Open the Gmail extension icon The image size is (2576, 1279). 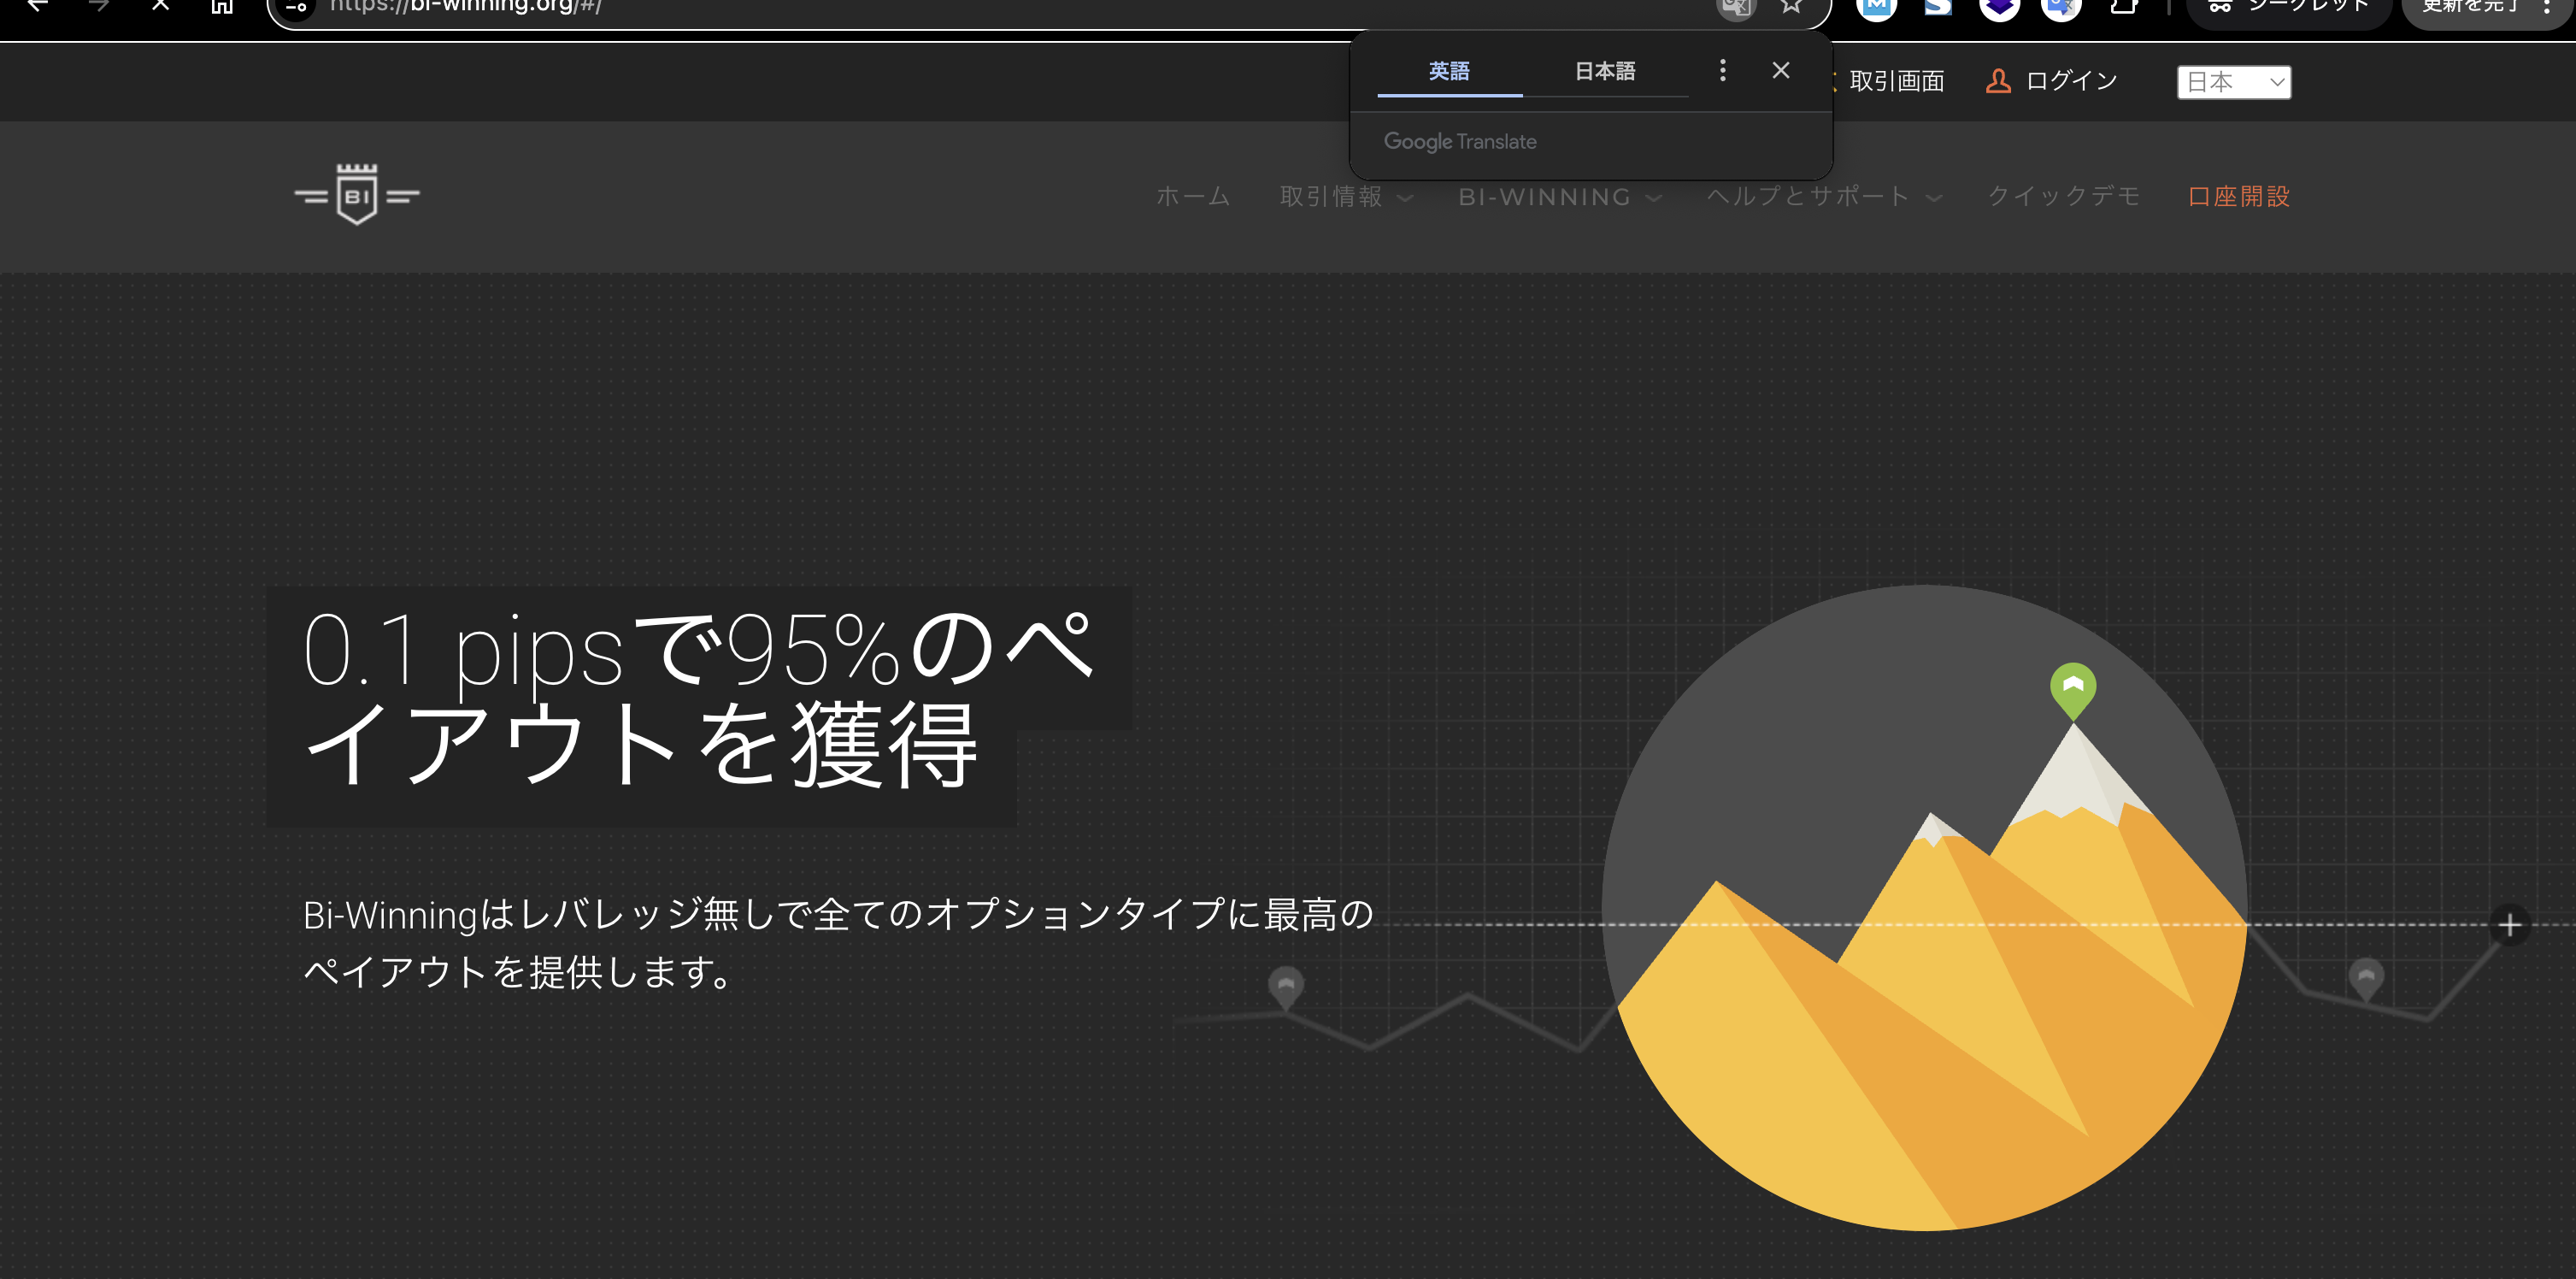(x=1876, y=5)
